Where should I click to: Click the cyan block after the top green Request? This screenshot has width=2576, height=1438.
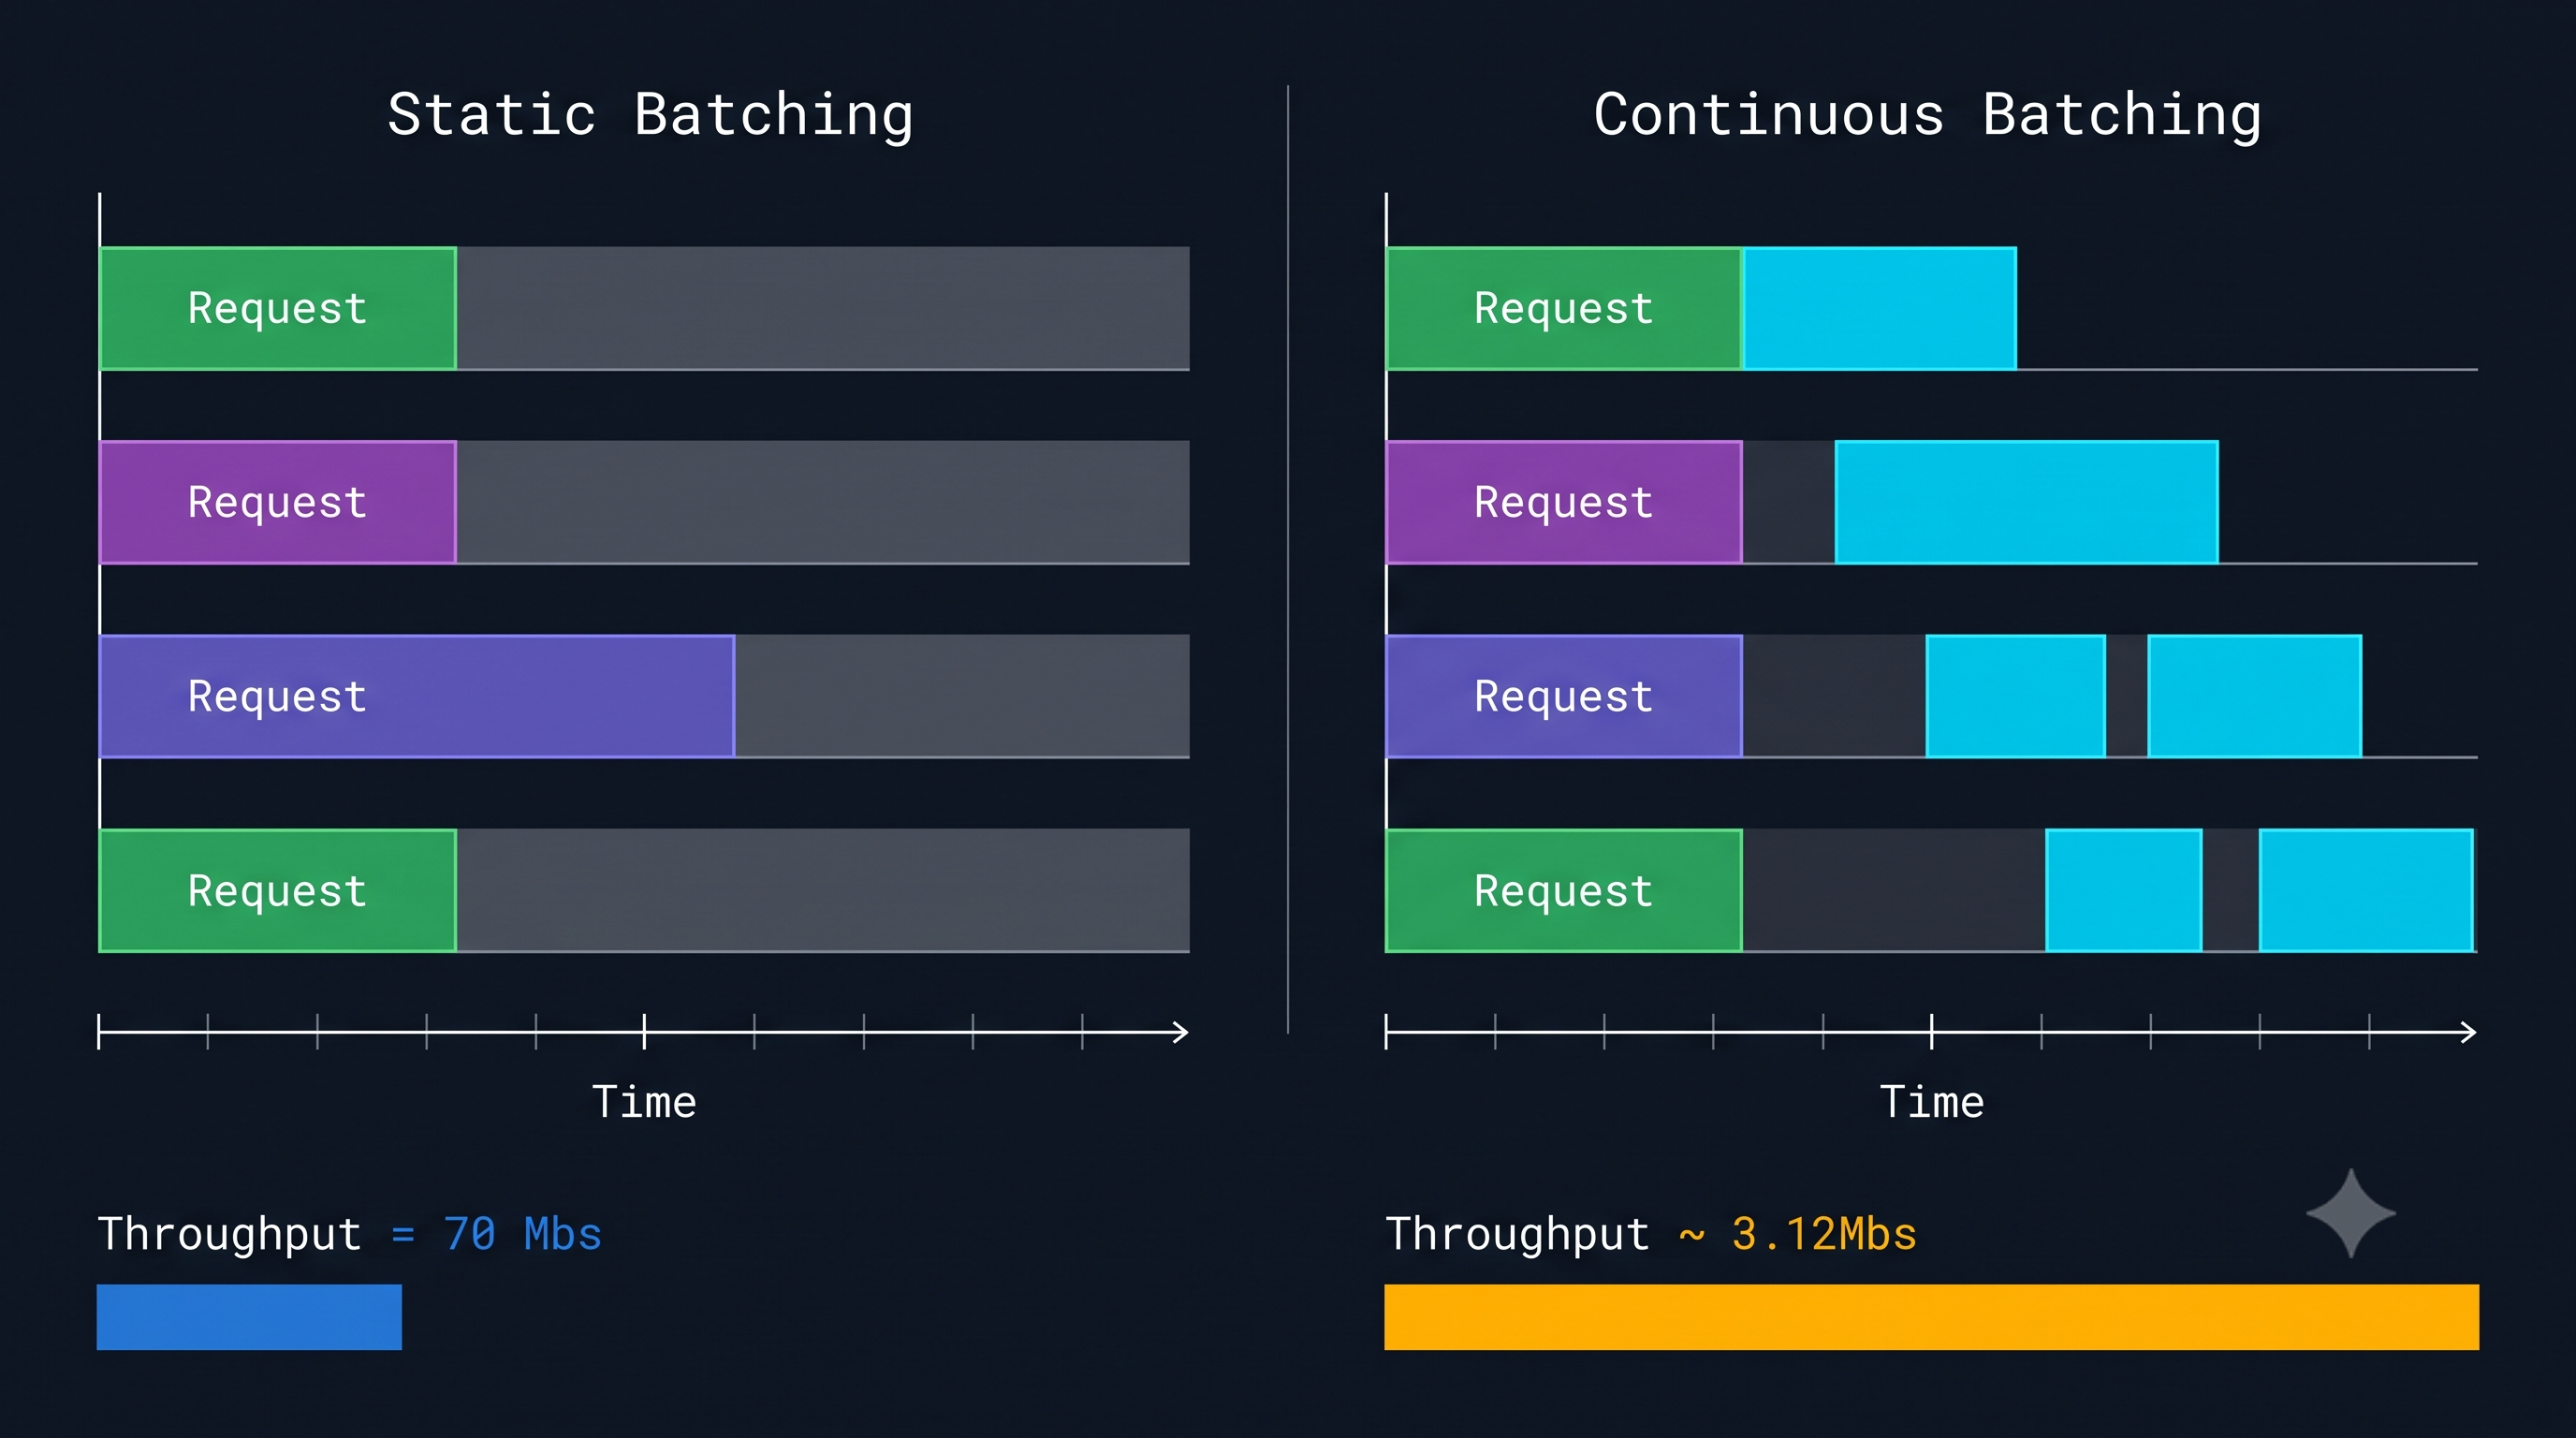[x=1880, y=308]
